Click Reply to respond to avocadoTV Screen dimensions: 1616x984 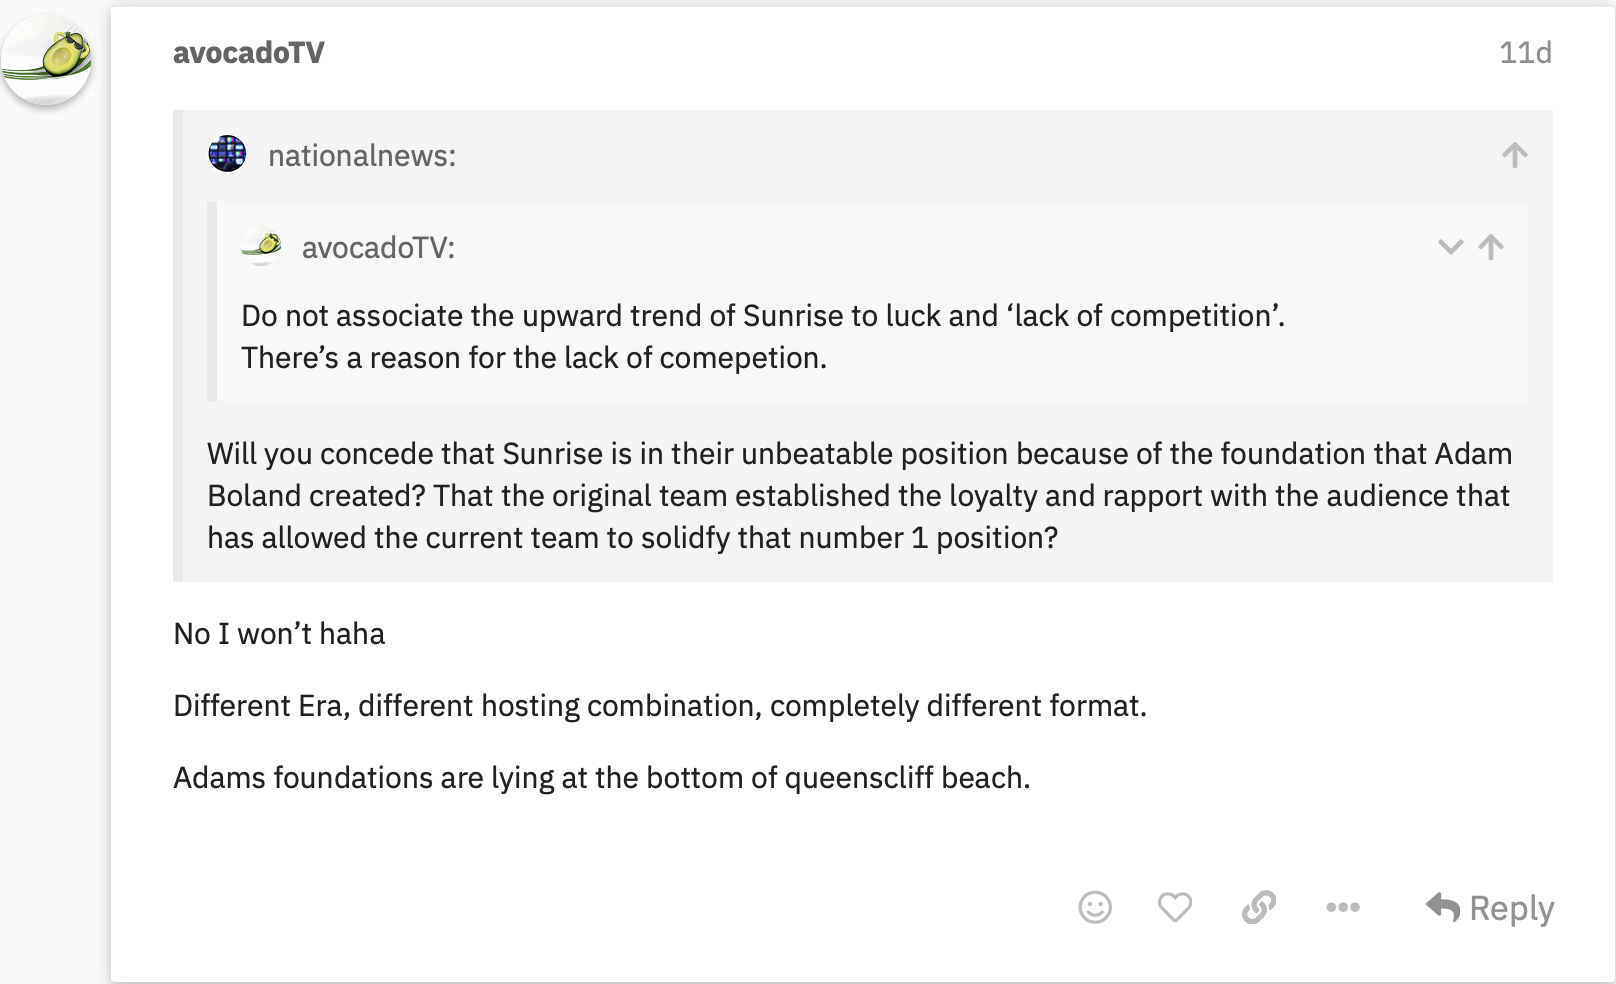coord(1490,908)
